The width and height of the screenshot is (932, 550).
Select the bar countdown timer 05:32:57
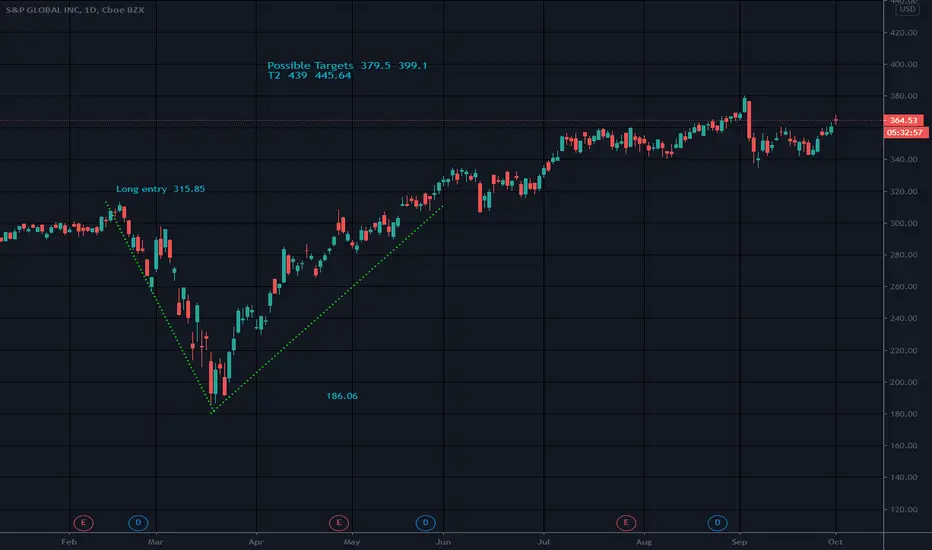(905, 133)
